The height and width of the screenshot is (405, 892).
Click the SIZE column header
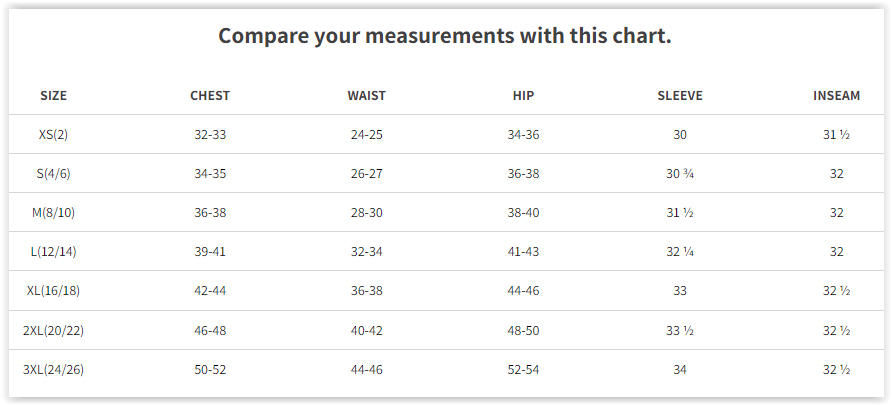[53, 96]
